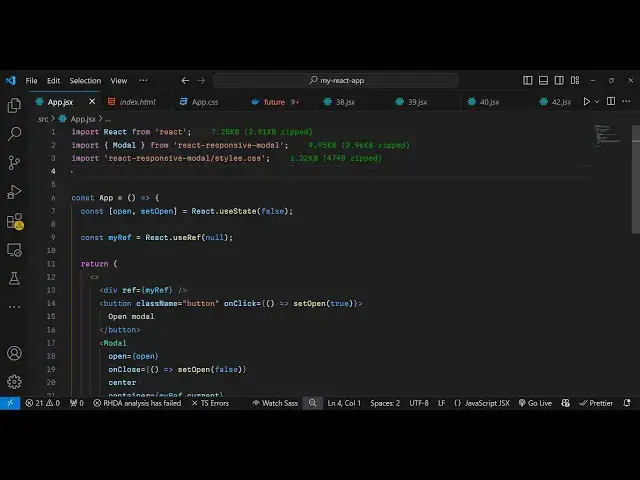Screen dimensions: 640x480
Task: Toggle bottom panel layout icon
Action: (543, 80)
